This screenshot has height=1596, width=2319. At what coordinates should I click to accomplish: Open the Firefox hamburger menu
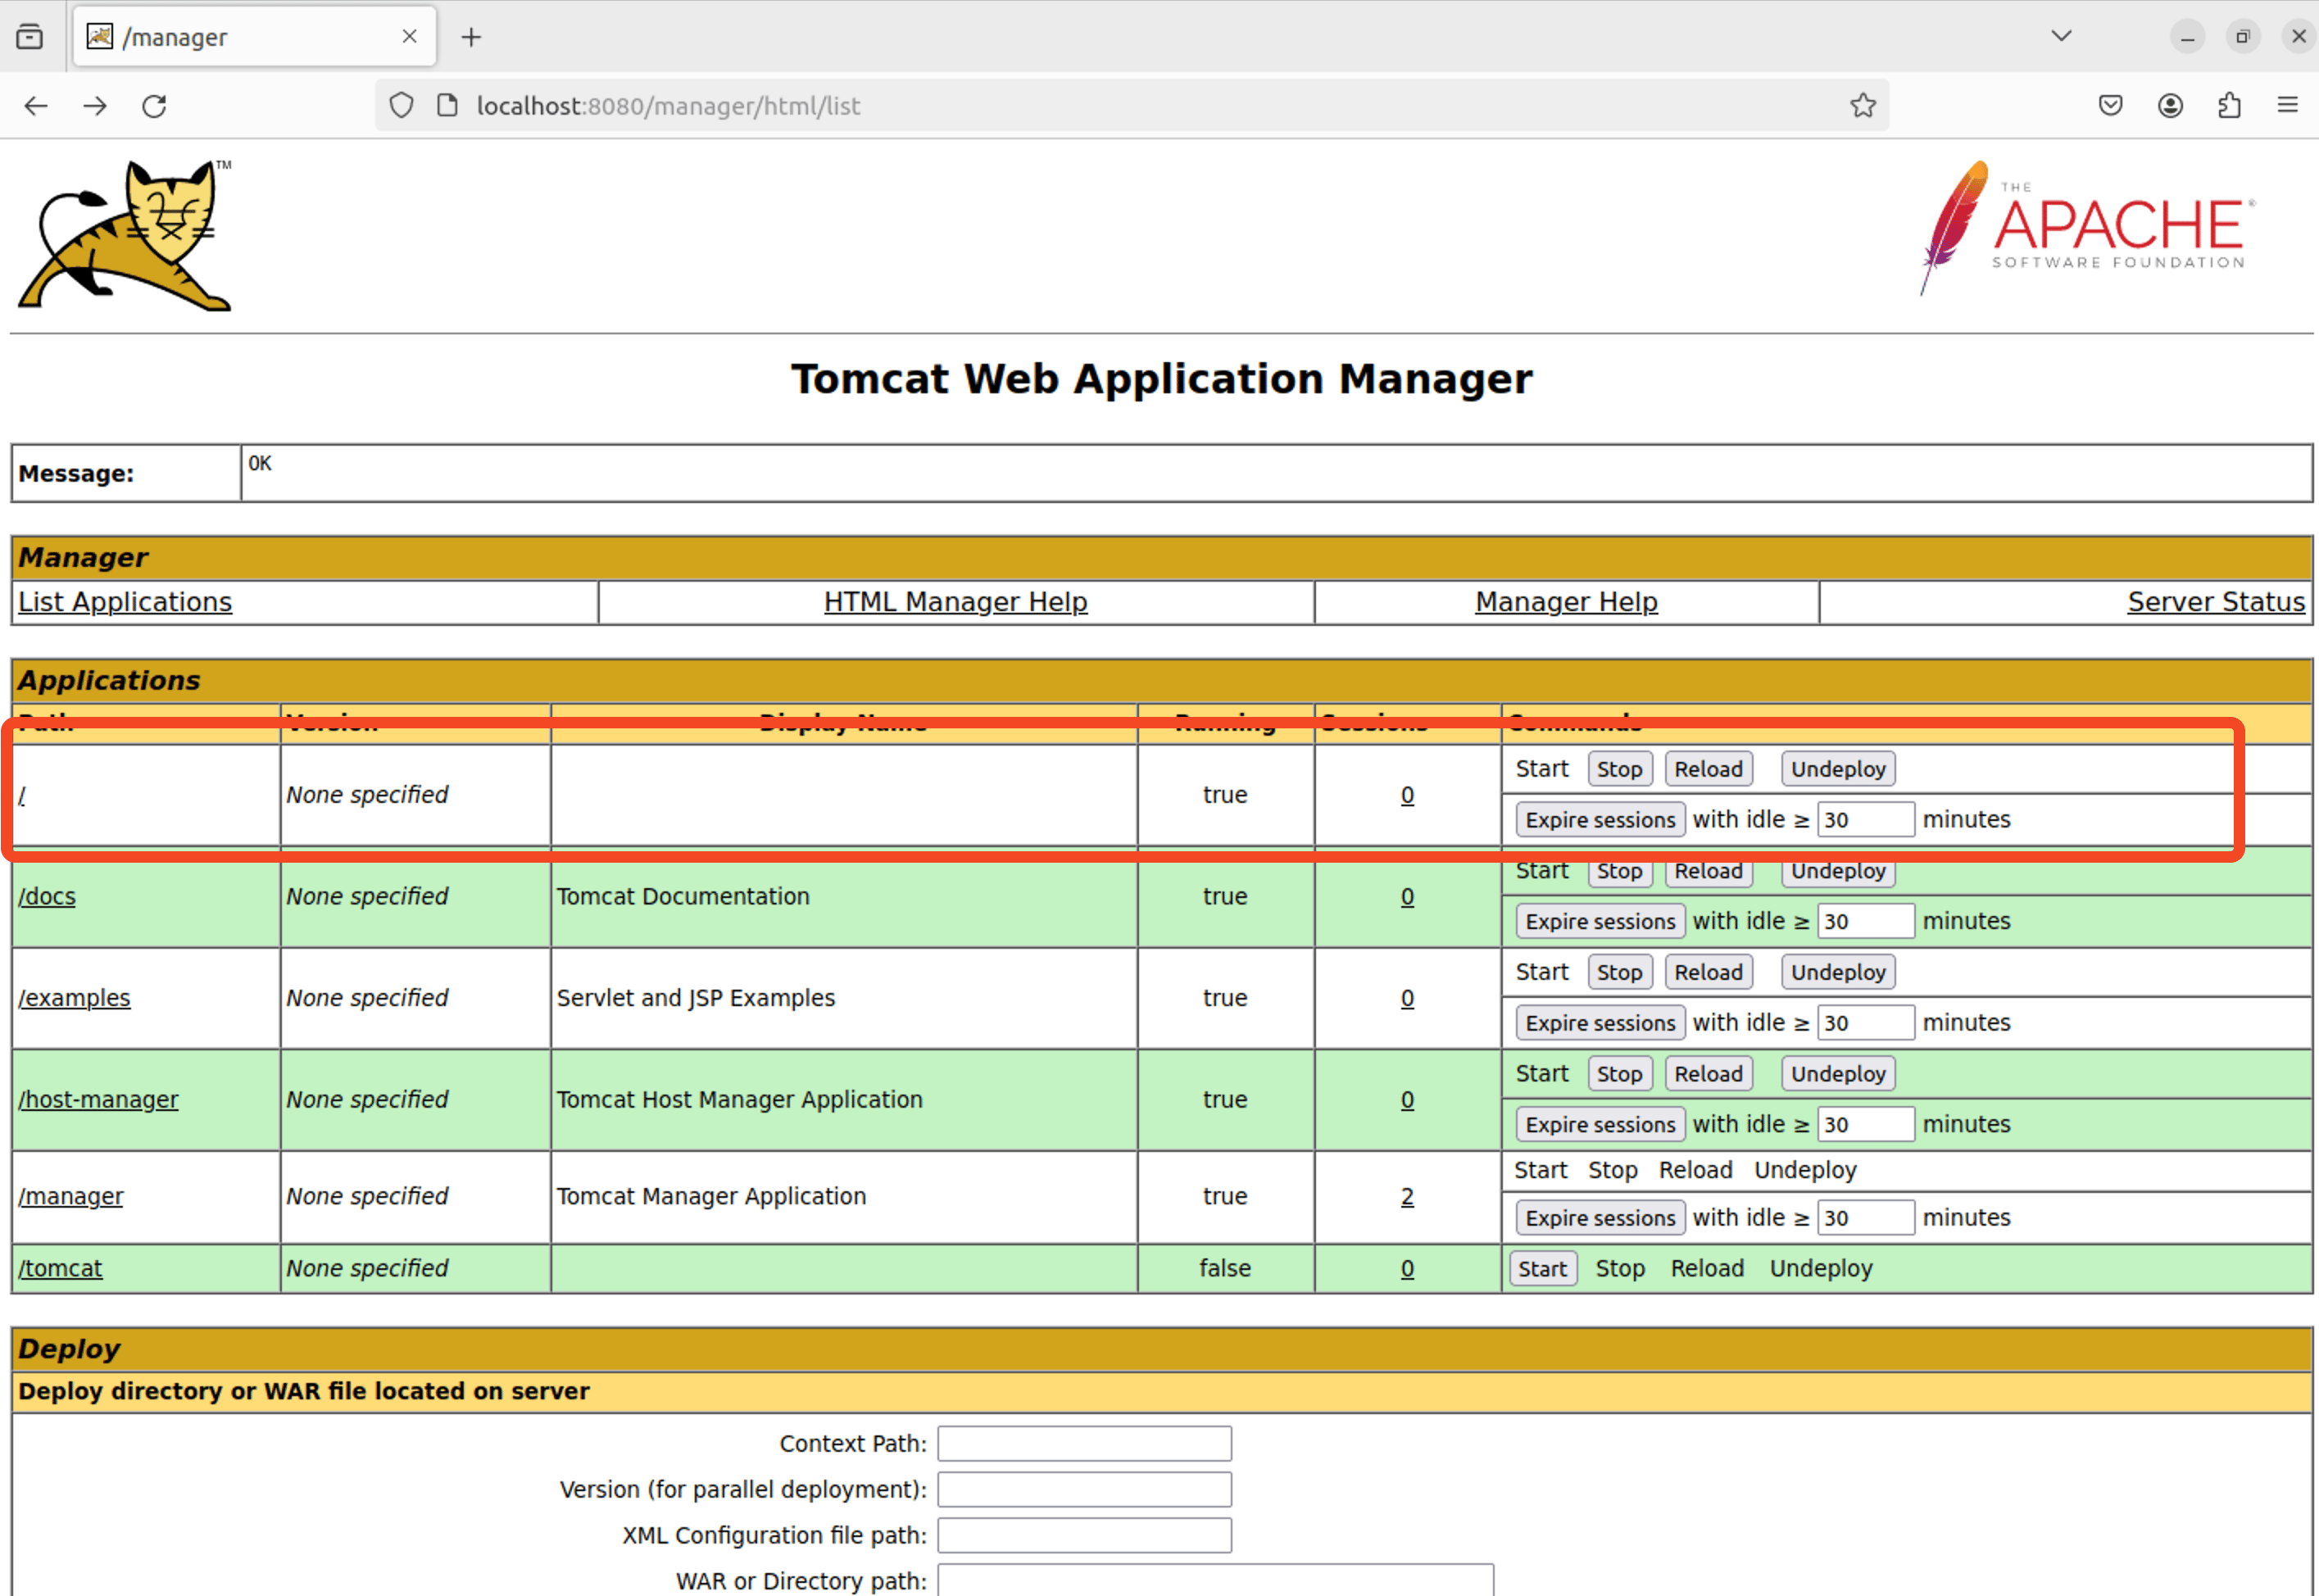click(x=2287, y=105)
